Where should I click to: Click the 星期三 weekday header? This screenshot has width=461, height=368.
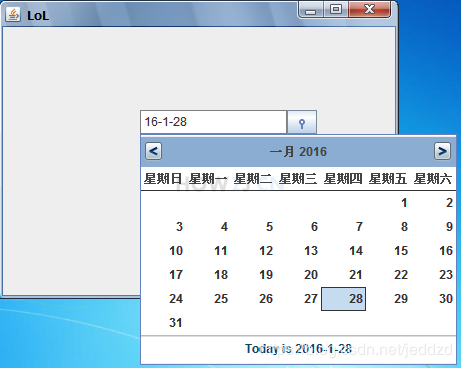click(298, 179)
